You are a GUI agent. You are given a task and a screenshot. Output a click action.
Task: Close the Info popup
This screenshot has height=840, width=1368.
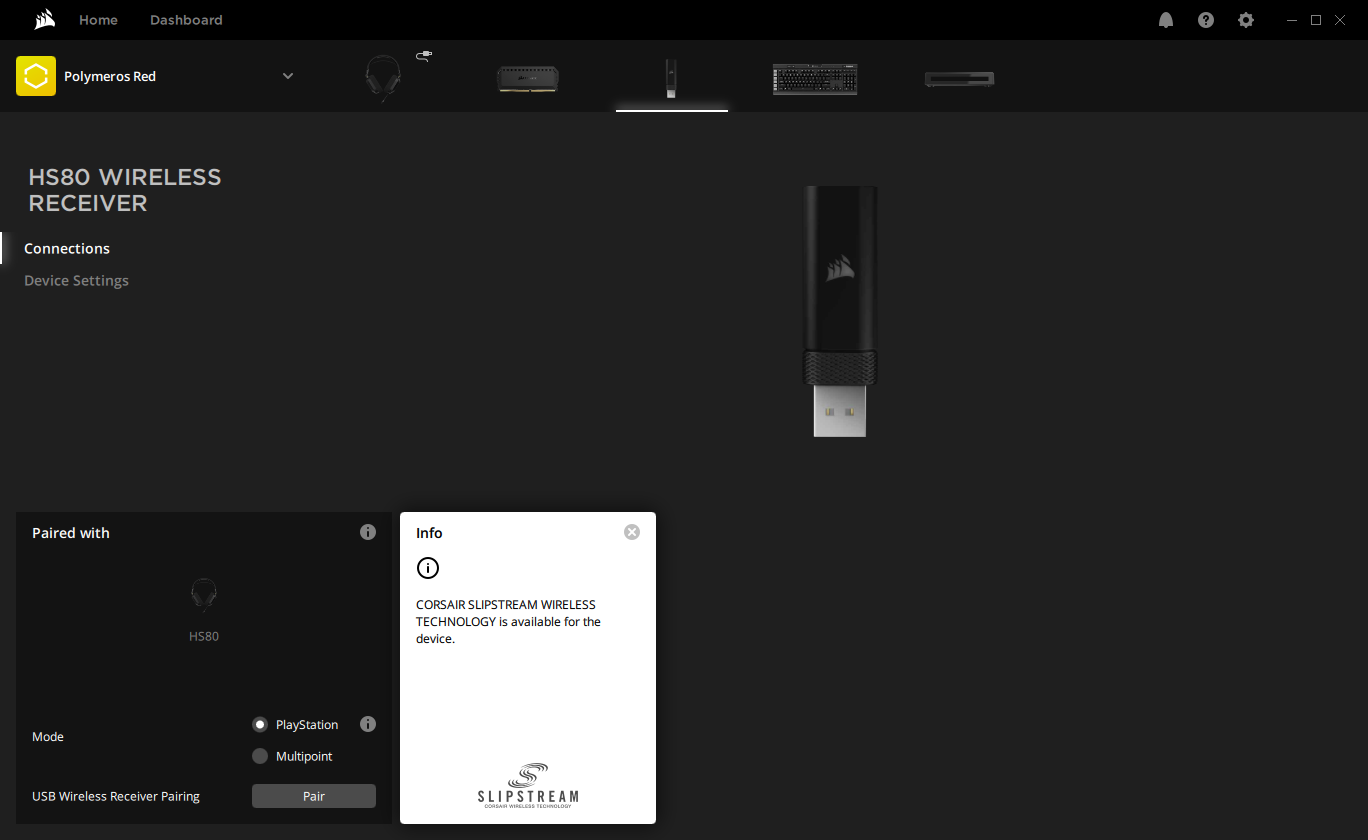click(632, 532)
